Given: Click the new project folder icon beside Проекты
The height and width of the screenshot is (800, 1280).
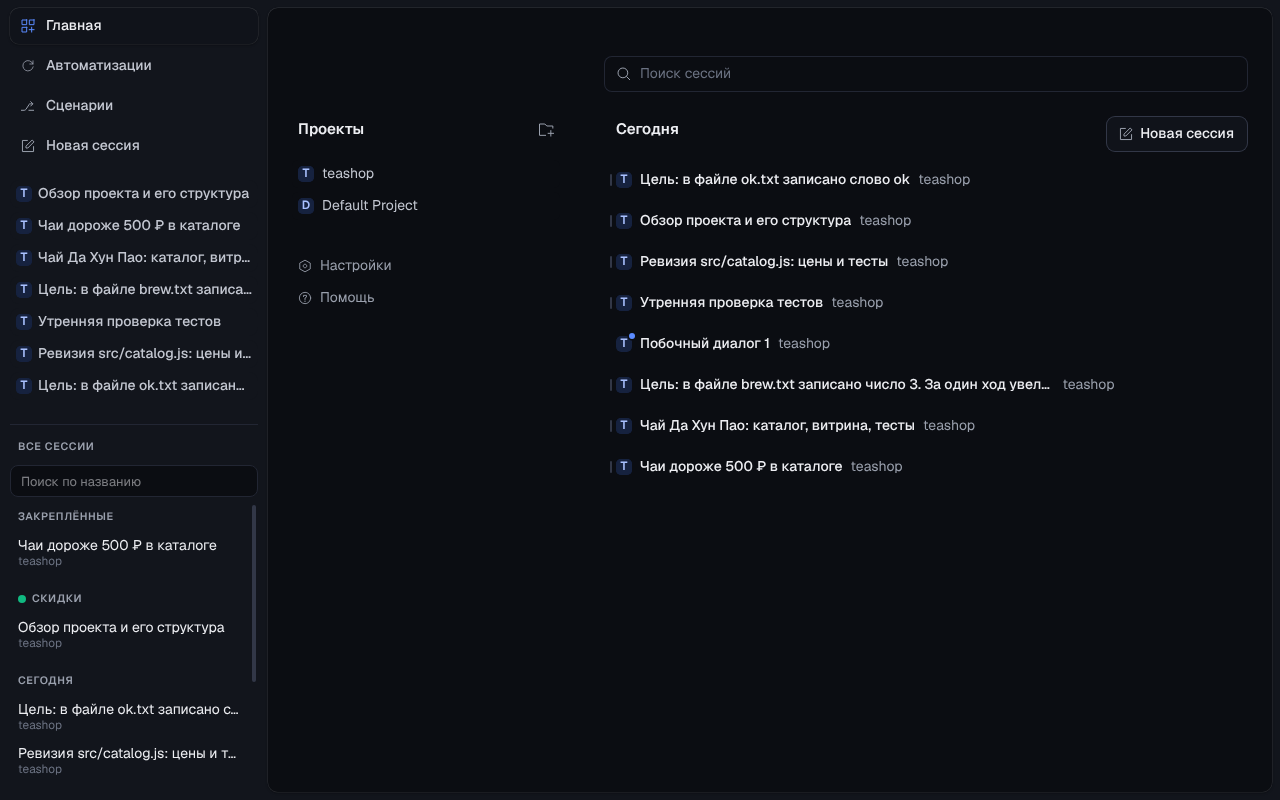Looking at the screenshot, I should [546, 130].
